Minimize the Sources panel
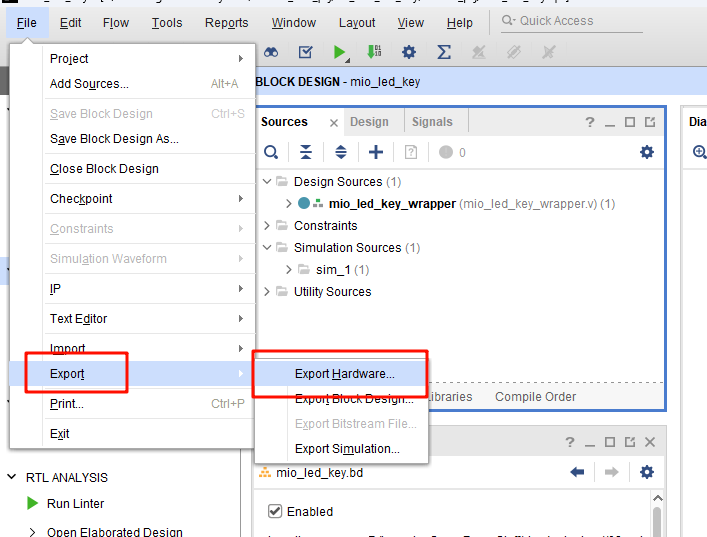 click(610, 123)
